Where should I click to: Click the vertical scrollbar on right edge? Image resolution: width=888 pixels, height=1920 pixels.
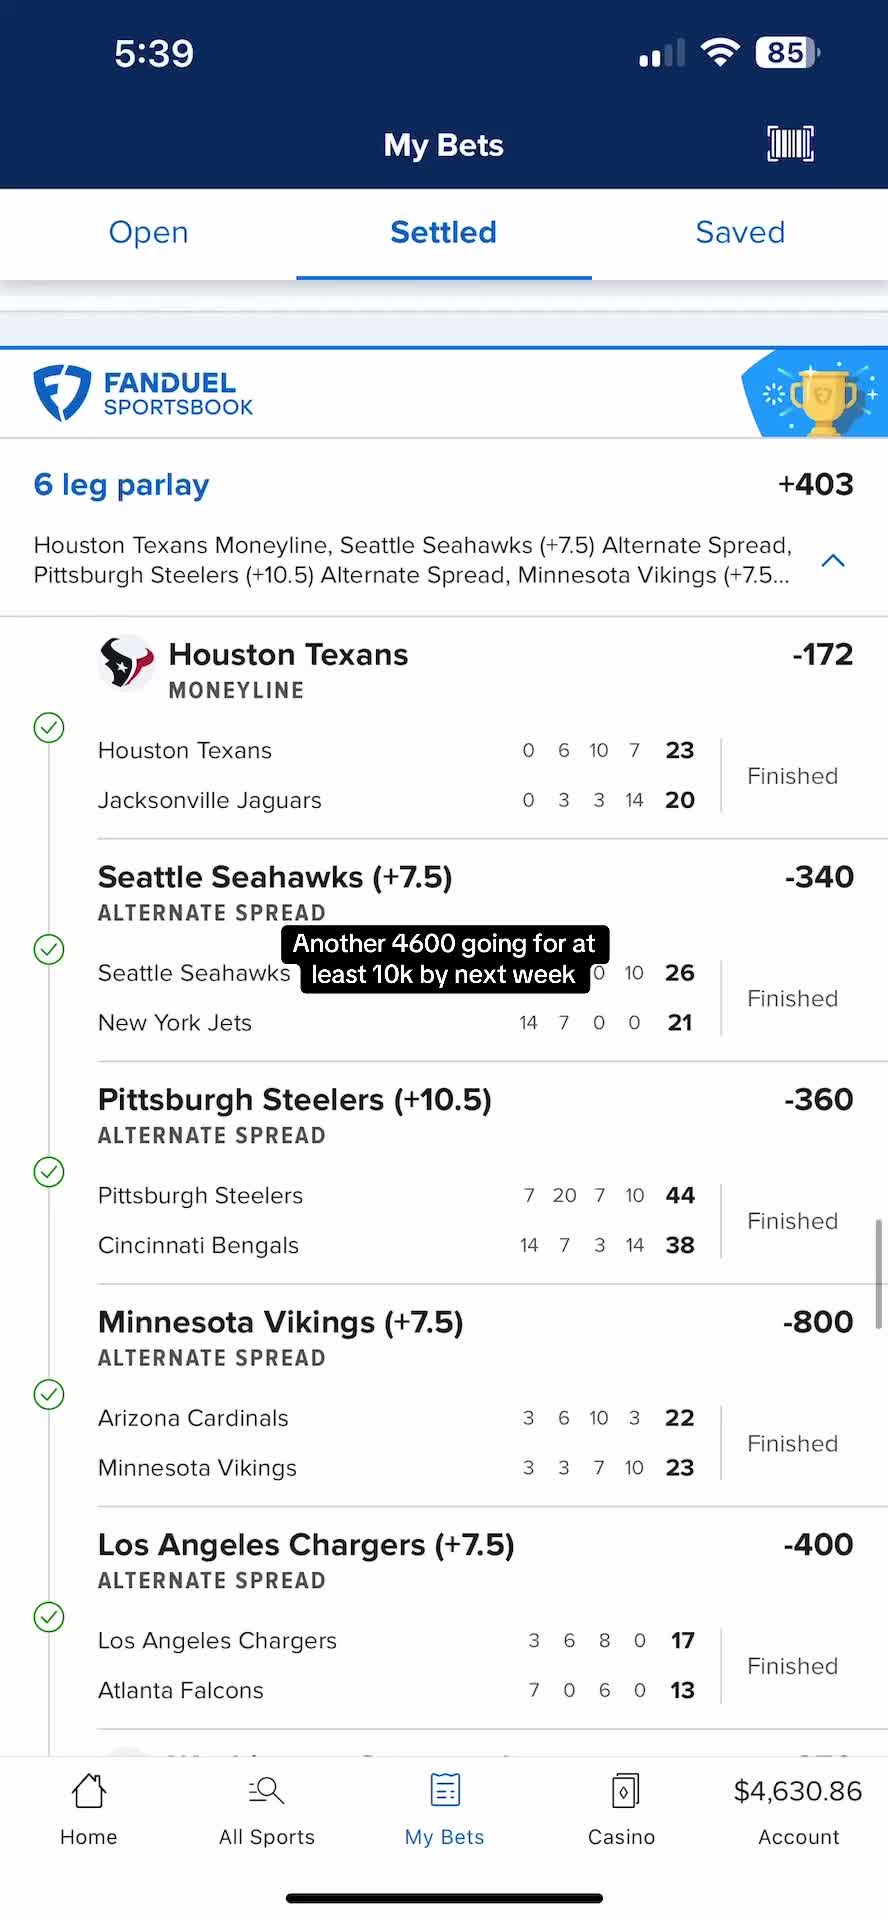click(x=878, y=1274)
